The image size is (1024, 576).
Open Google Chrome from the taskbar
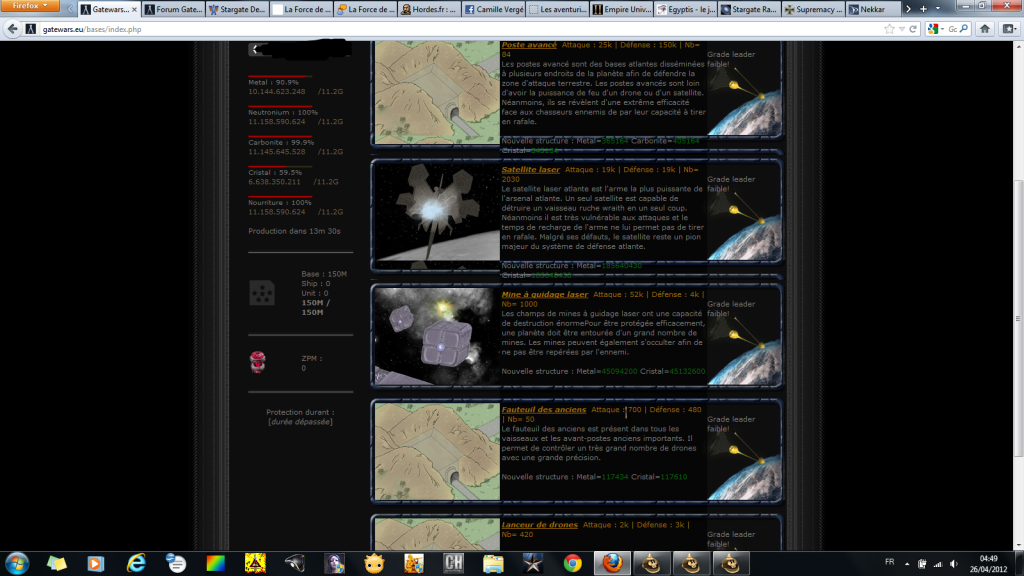tap(572, 563)
